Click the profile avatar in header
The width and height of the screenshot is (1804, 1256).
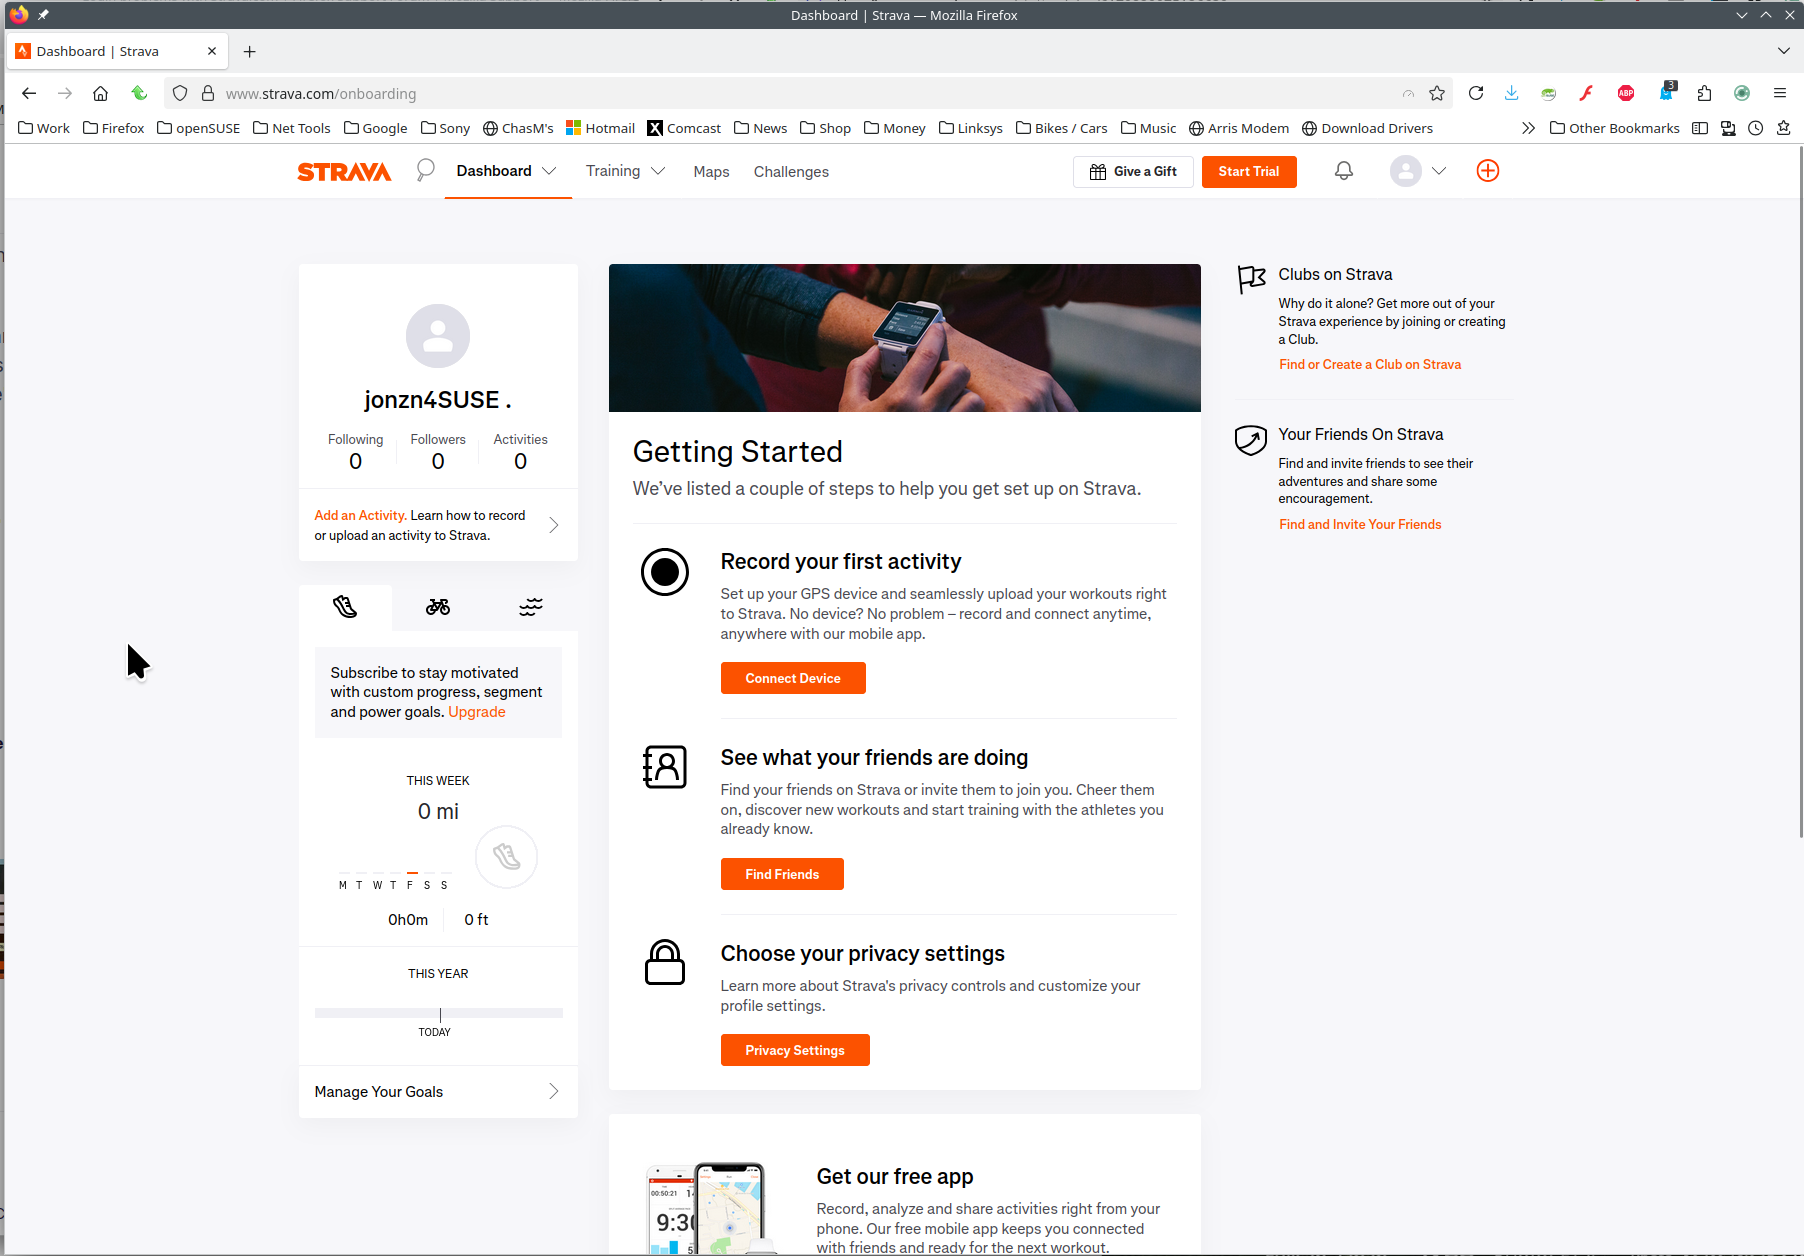click(1405, 171)
